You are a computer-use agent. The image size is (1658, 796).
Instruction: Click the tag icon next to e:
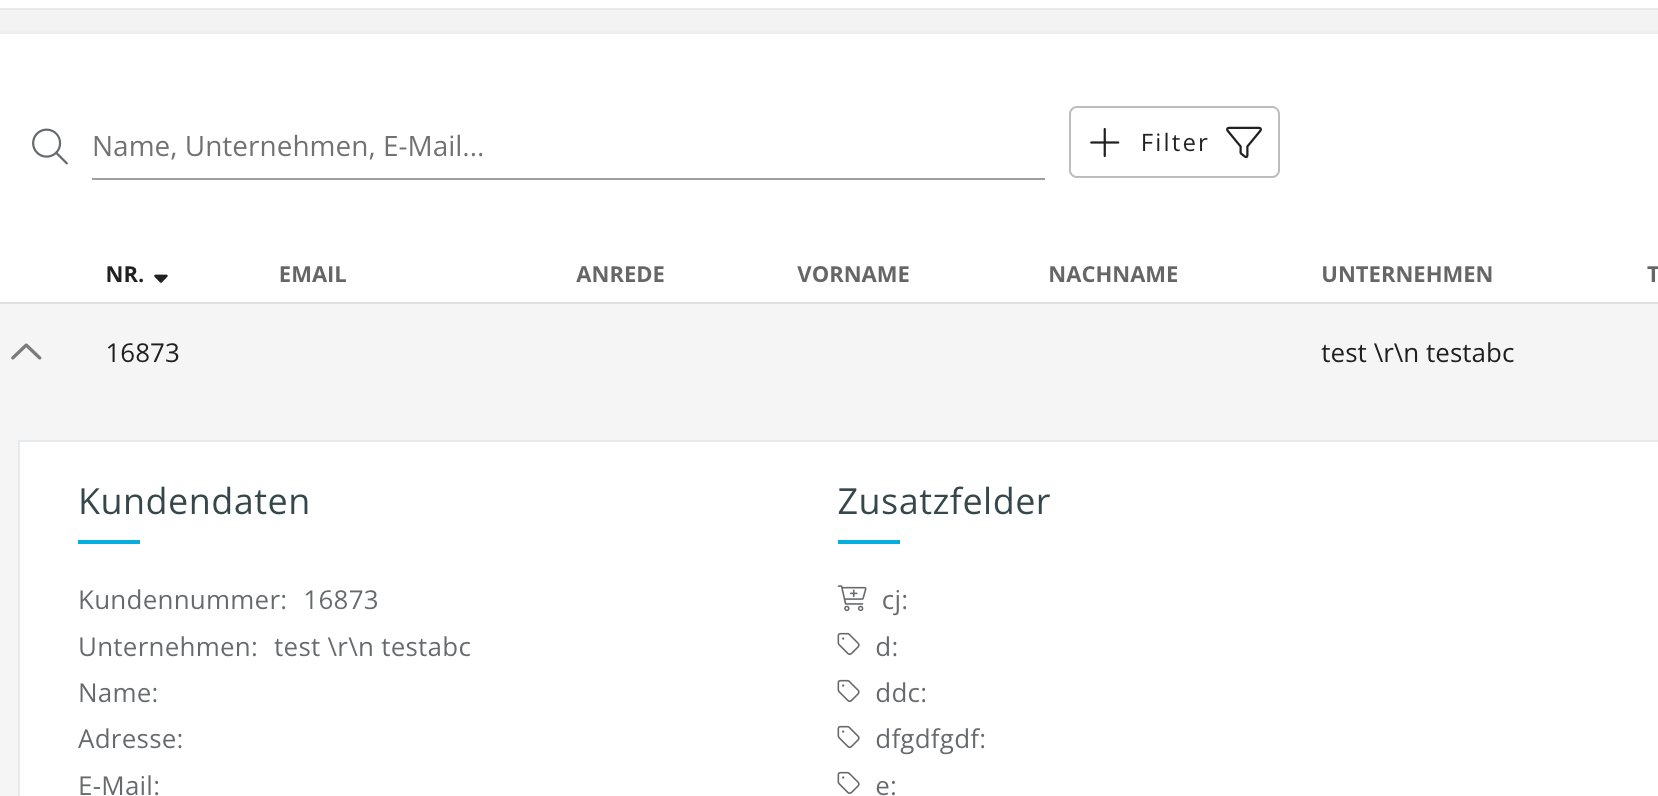click(x=849, y=783)
